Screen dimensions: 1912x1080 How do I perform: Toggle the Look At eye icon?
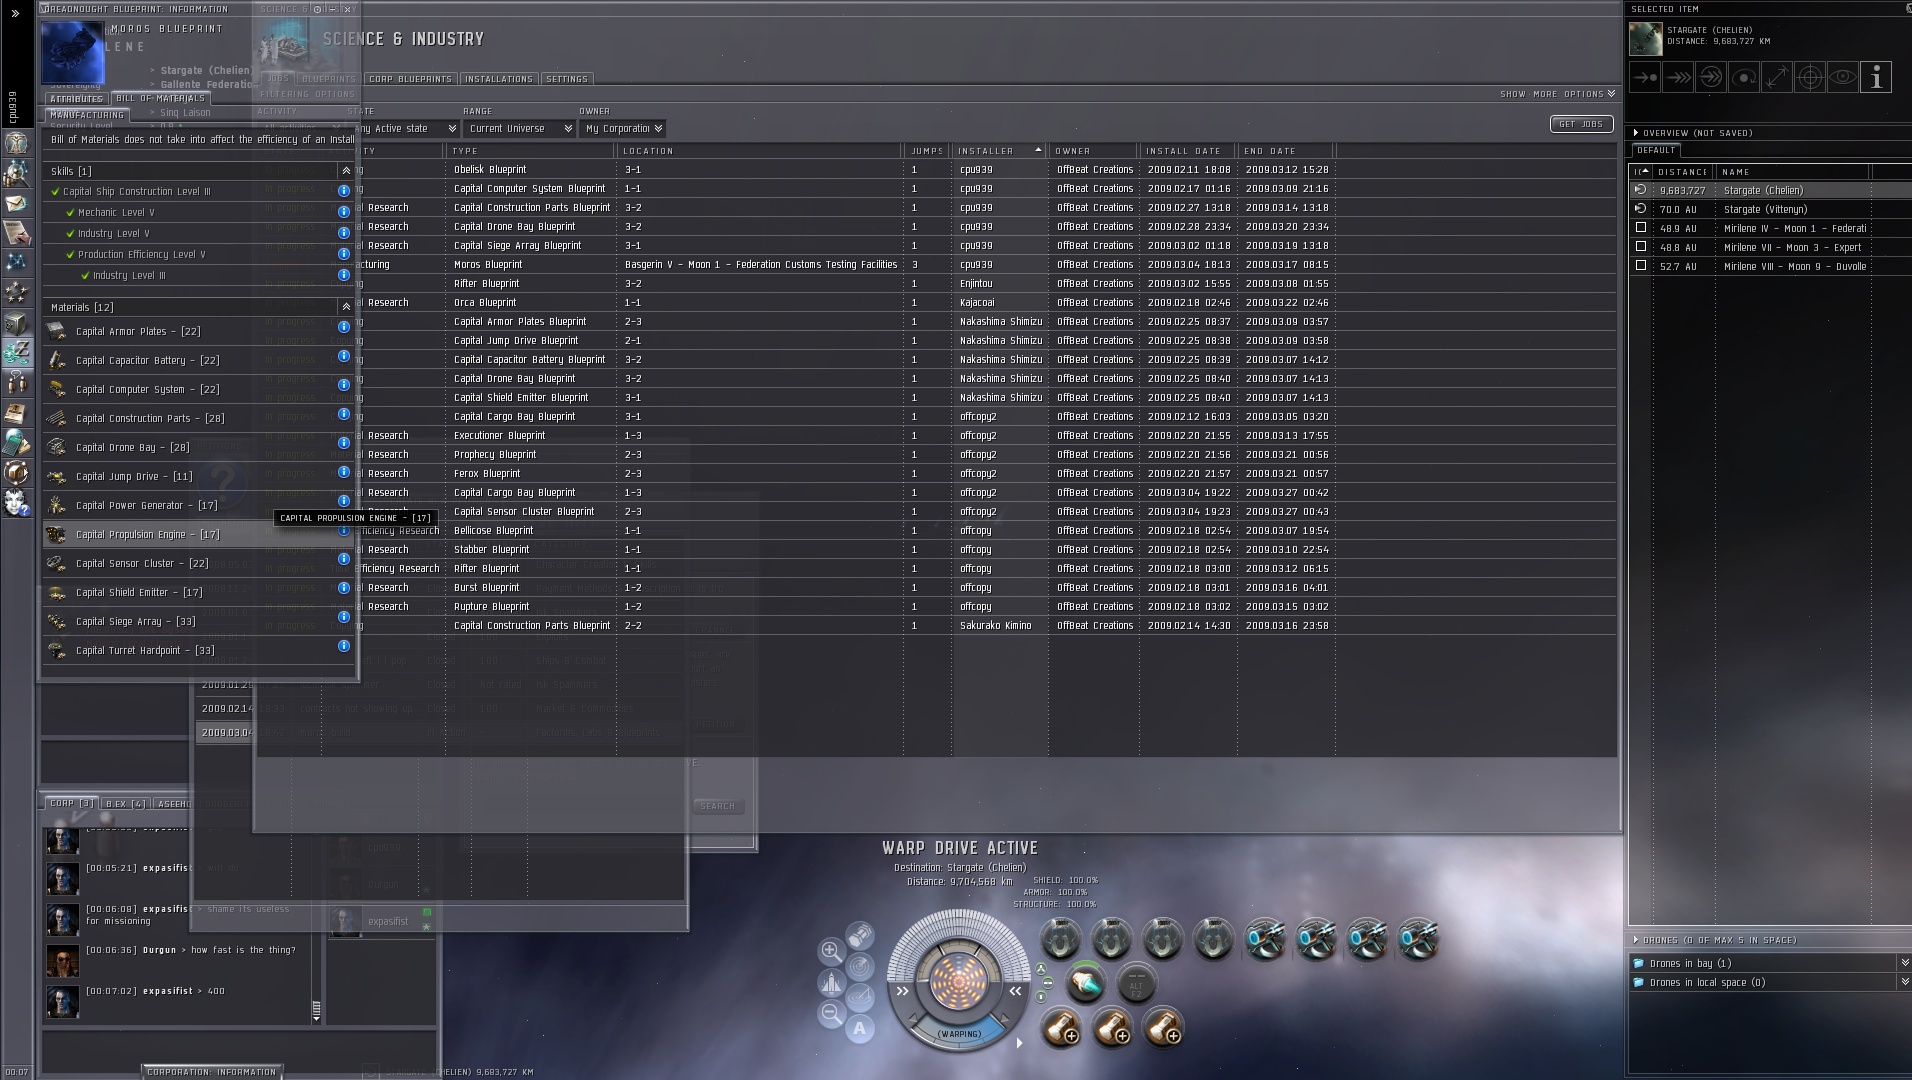1843,77
